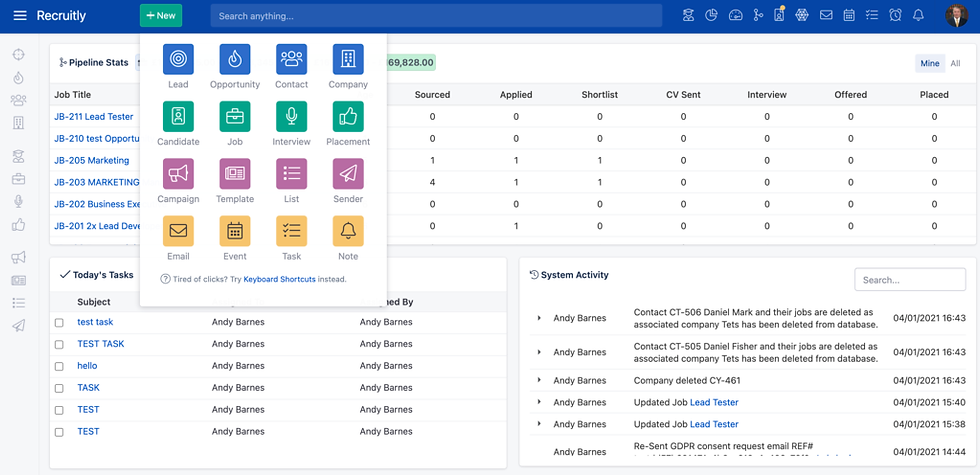The image size is (980, 475).
Task: Create a Placement from the popup
Action: click(x=348, y=117)
